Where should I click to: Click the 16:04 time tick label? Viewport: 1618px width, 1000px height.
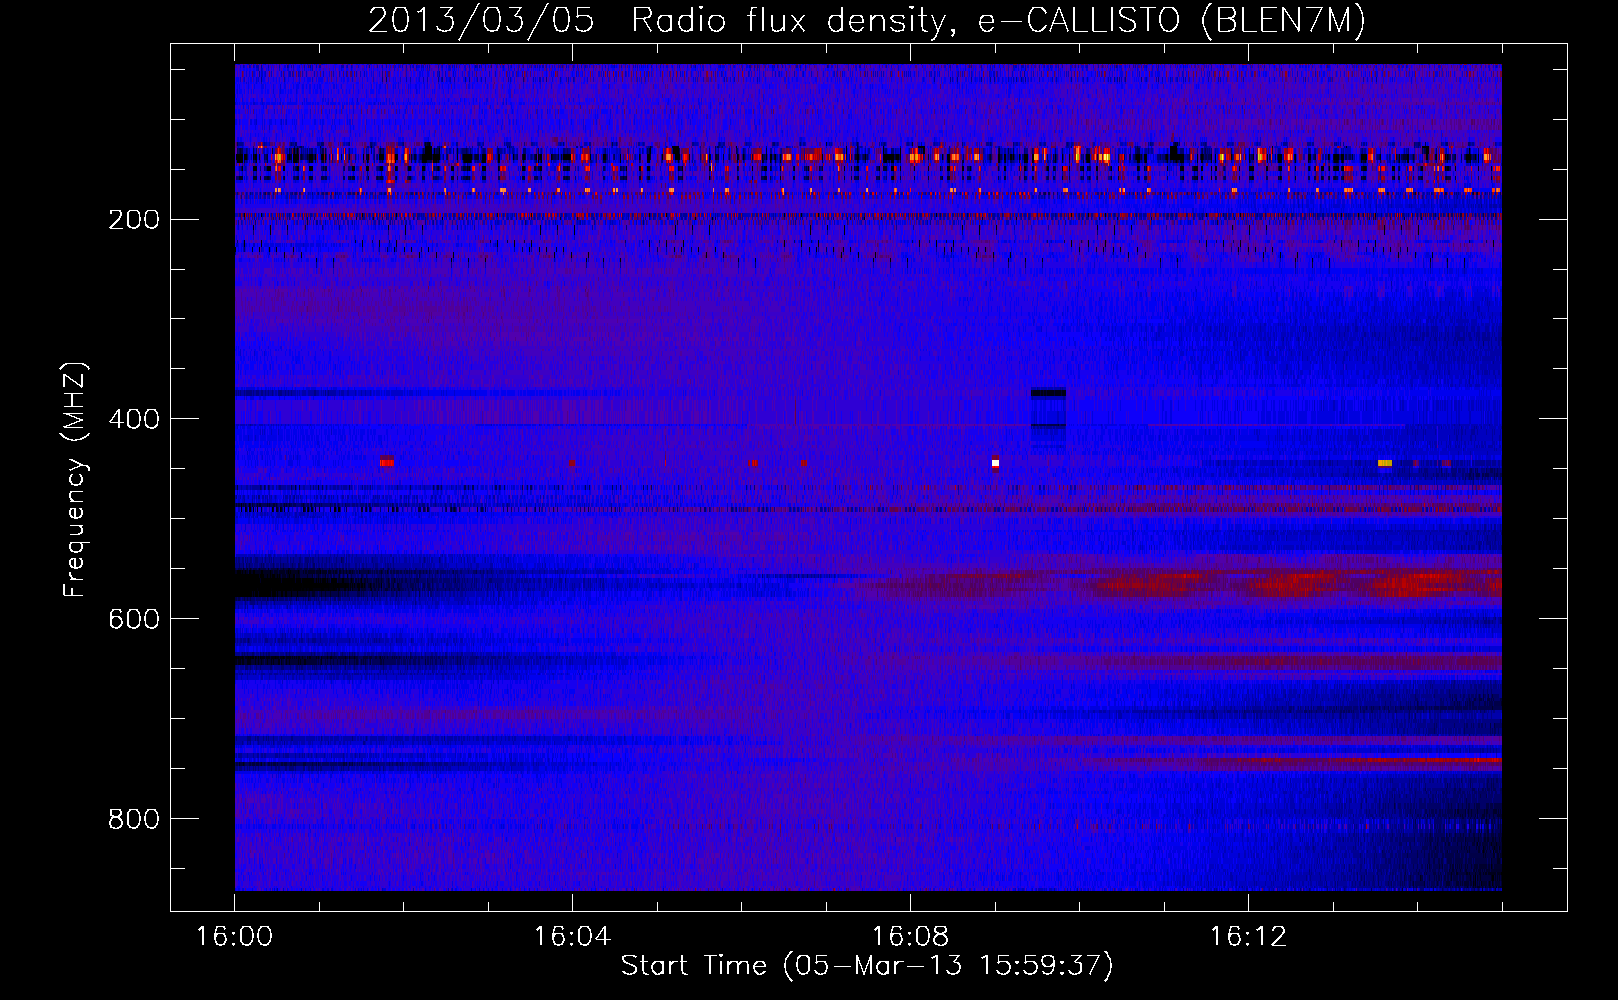point(572,937)
